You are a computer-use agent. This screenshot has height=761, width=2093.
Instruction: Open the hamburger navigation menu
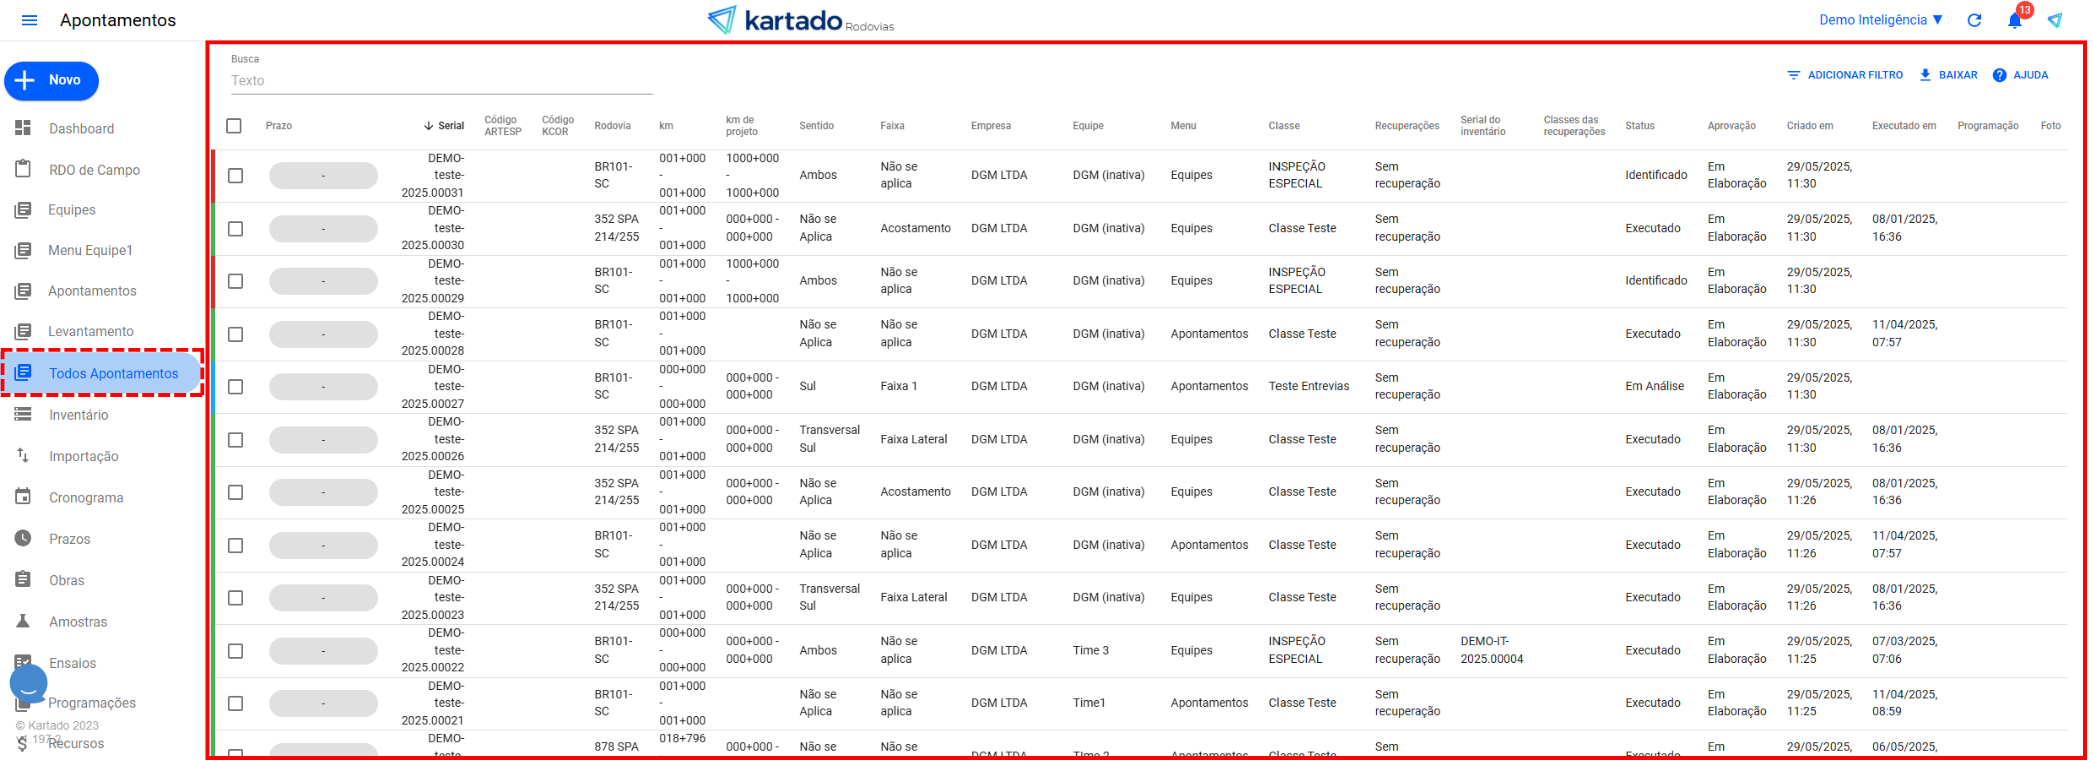tap(29, 20)
